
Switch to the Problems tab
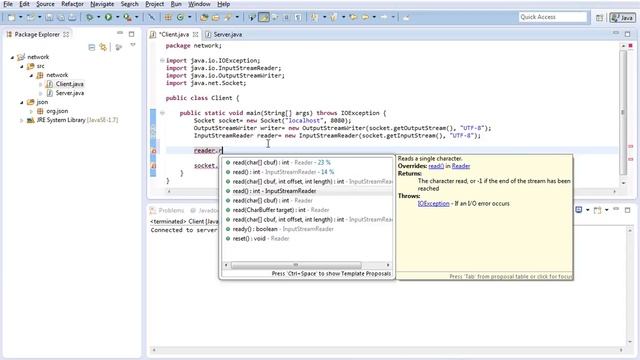[167, 210]
